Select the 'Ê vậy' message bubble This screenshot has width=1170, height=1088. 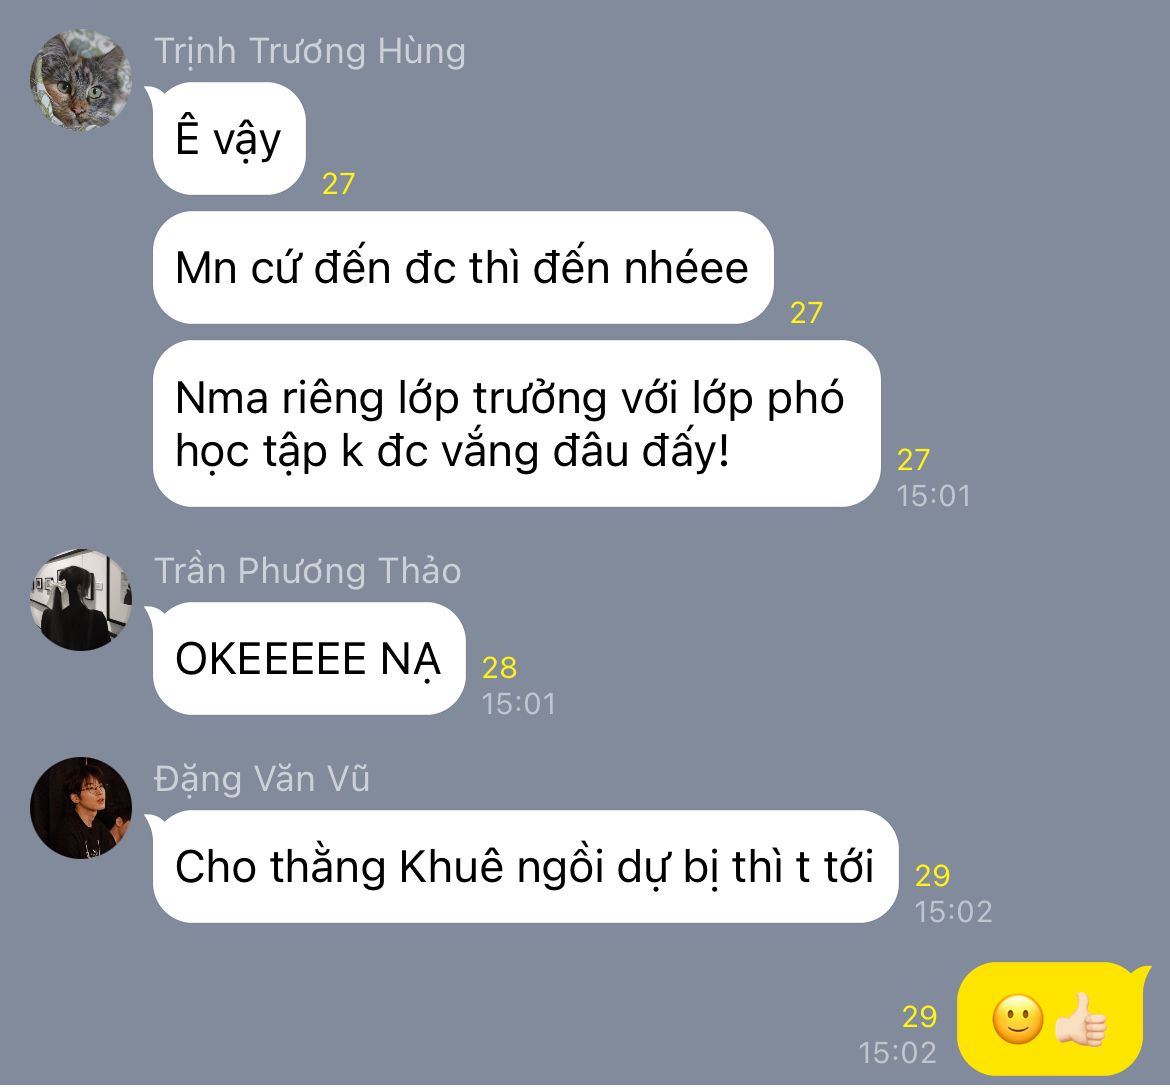click(x=228, y=139)
